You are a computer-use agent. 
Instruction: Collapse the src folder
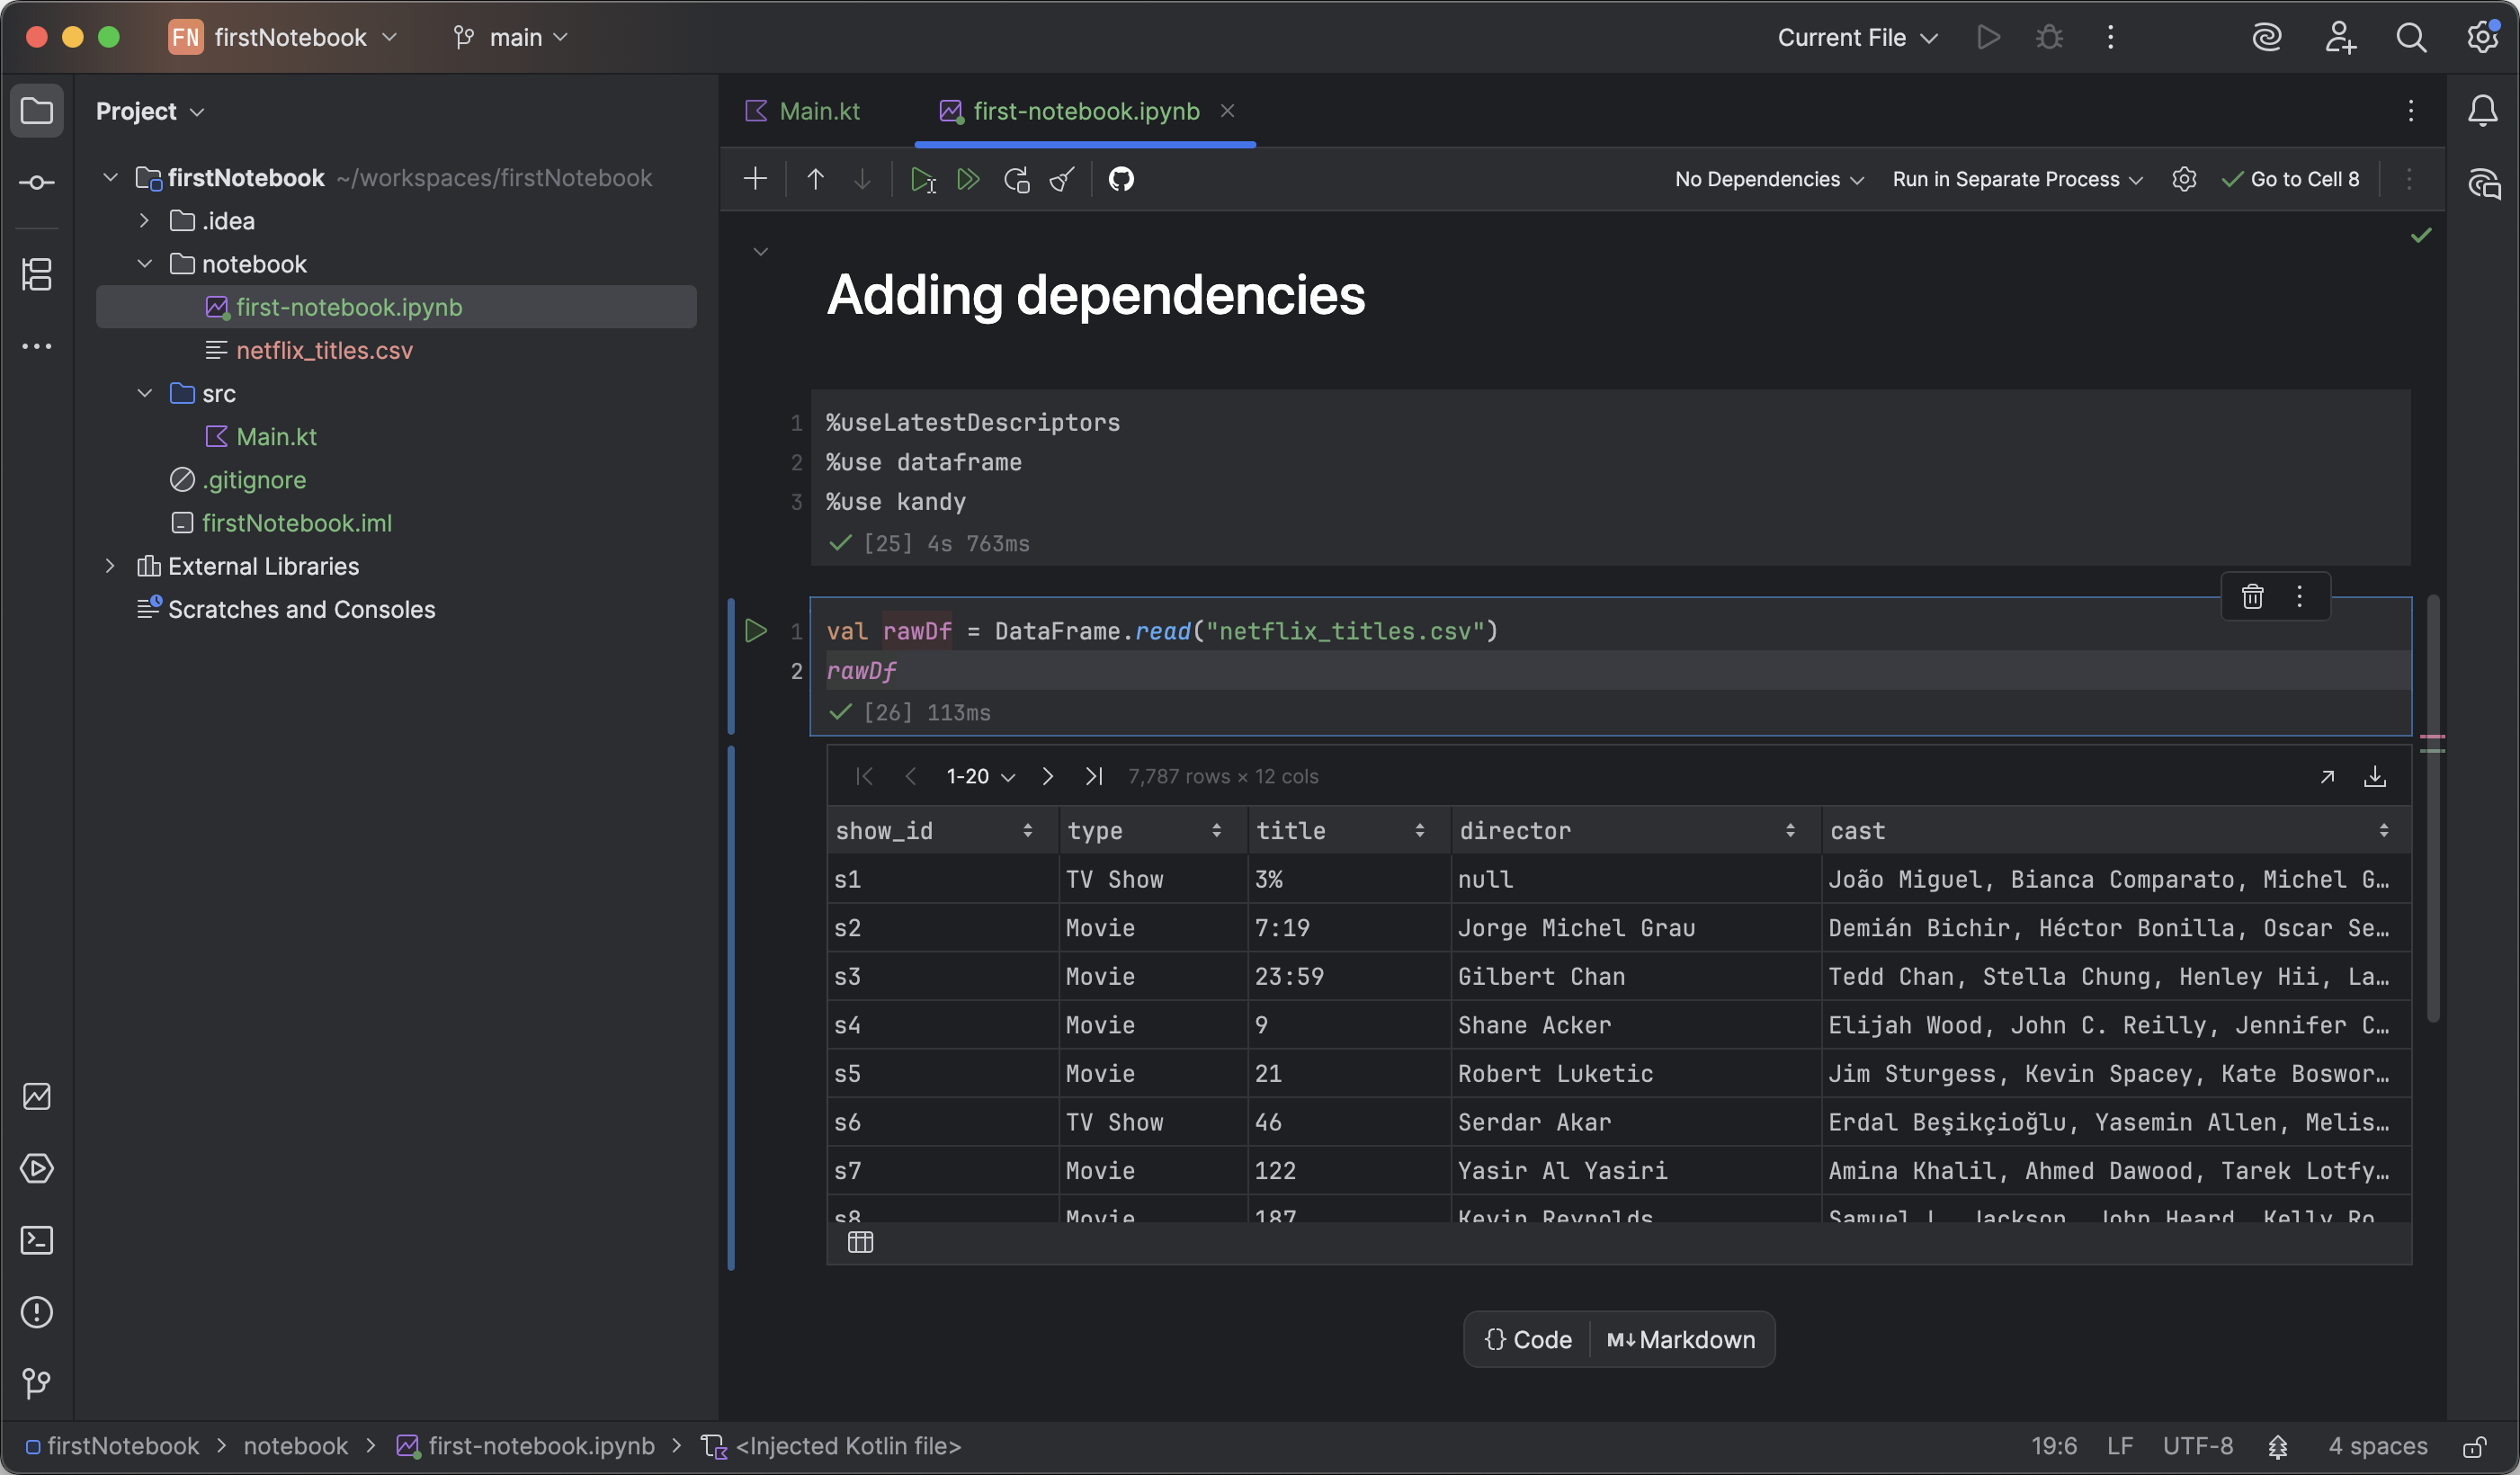tap(144, 393)
